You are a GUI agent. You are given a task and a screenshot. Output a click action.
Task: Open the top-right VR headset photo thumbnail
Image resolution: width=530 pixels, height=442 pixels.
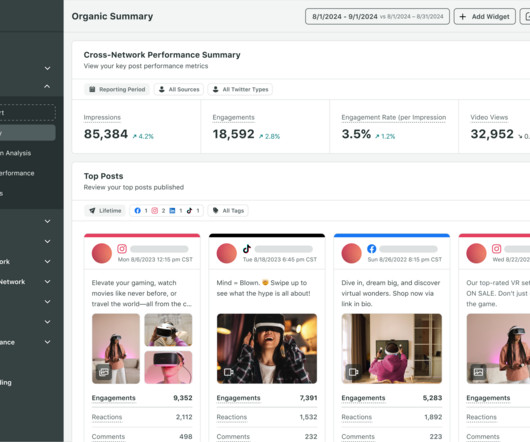click(168, 330)
